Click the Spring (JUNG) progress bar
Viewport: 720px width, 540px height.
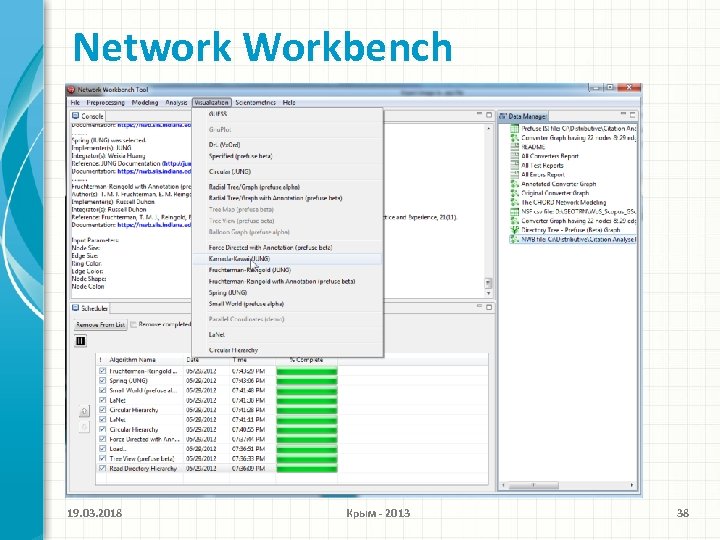click(307, 381)
